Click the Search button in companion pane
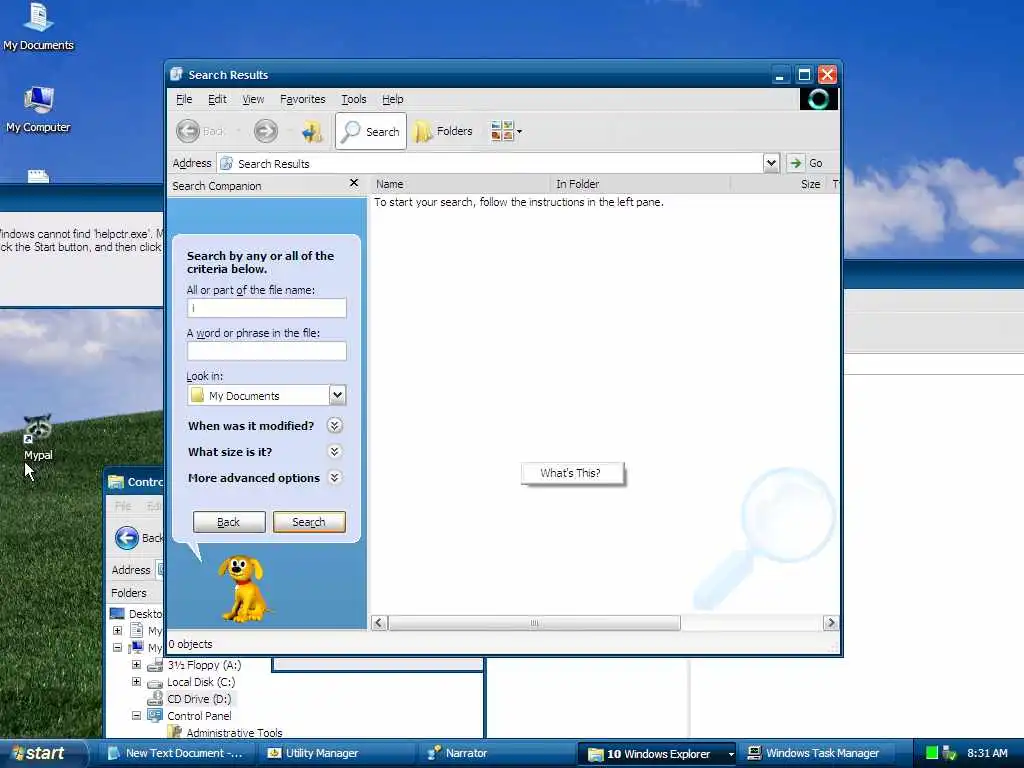1024x768 pixels. pos(309,522)
